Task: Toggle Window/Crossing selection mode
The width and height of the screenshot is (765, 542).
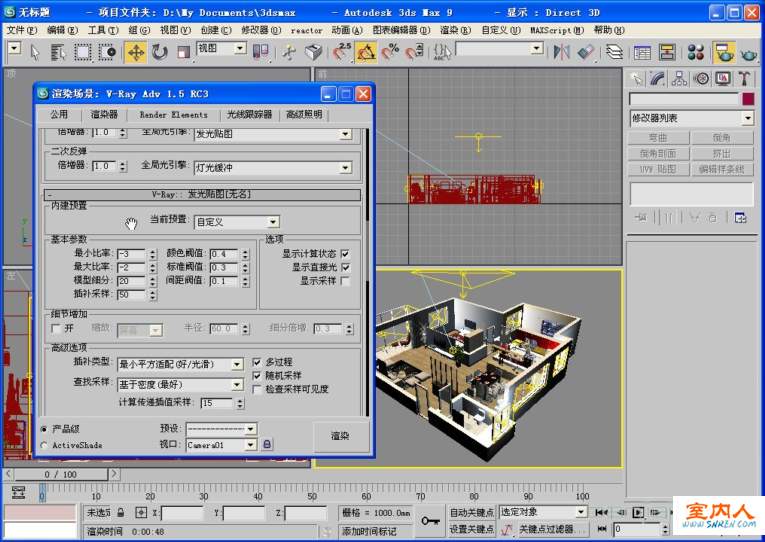Action: (x=107, y=52)
